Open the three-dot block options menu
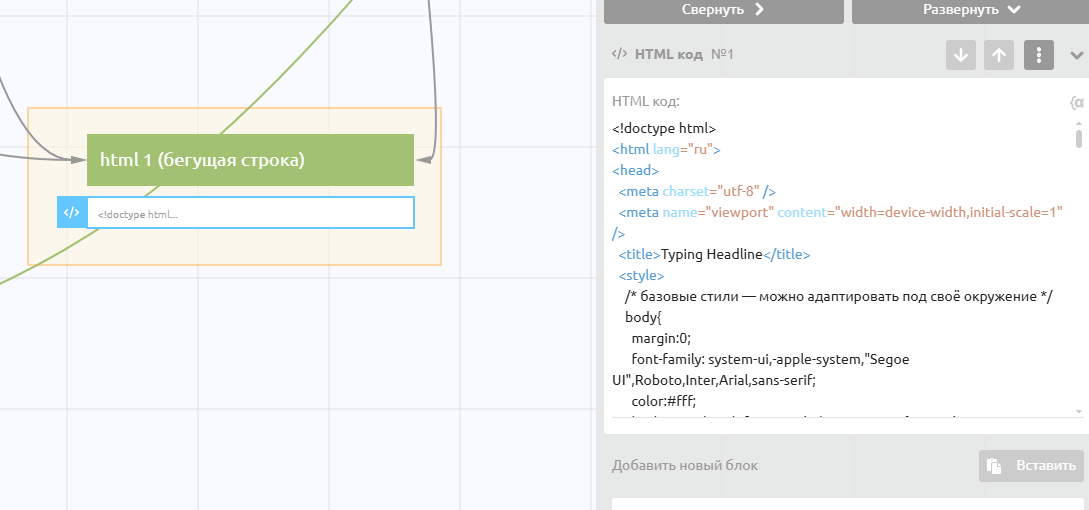 (x=1038, y=55)
